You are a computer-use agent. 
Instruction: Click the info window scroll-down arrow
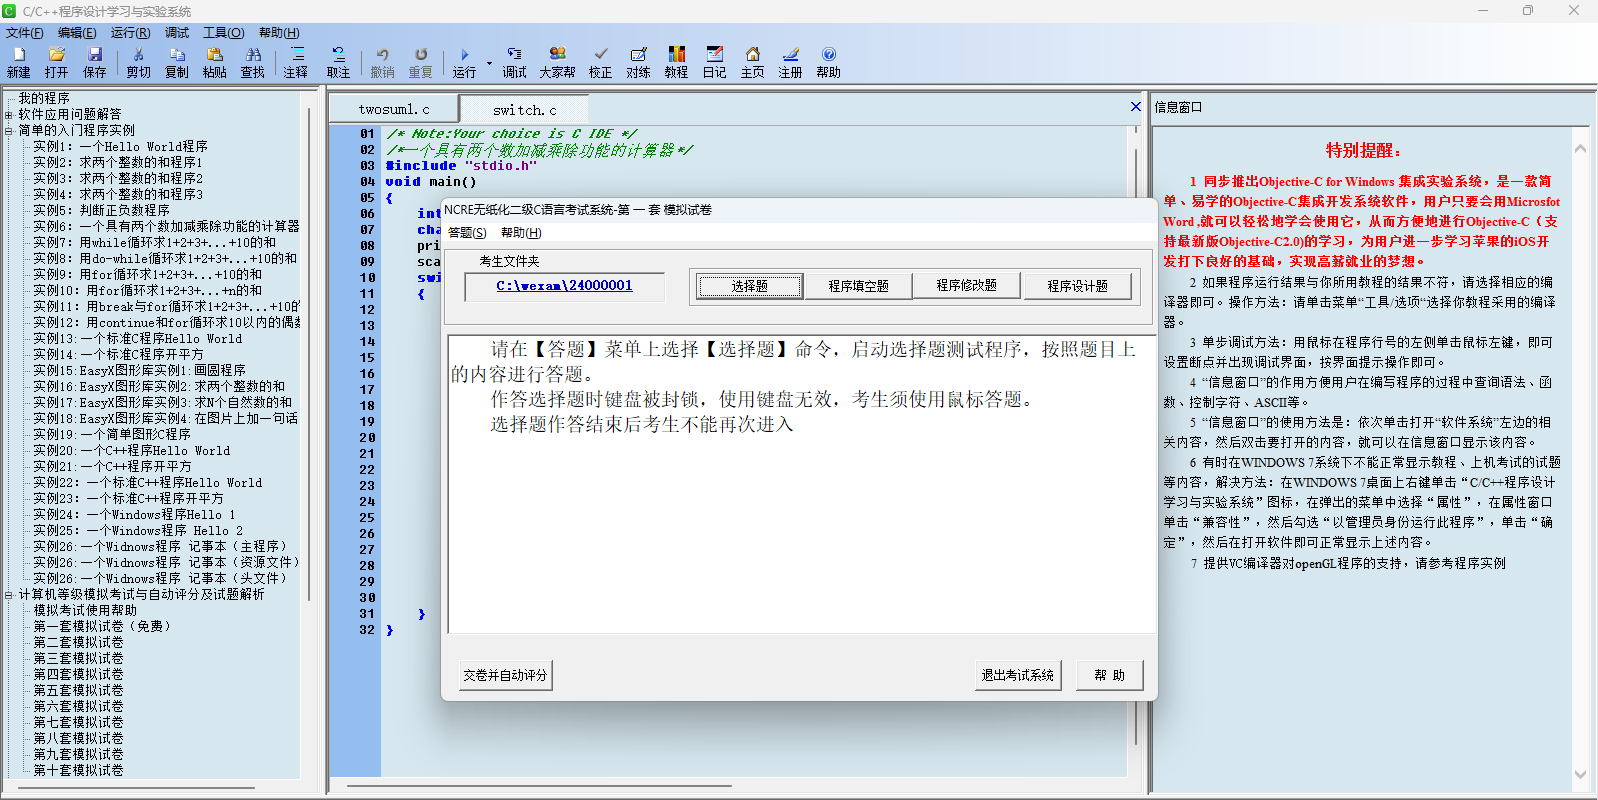pos(1580,774)
